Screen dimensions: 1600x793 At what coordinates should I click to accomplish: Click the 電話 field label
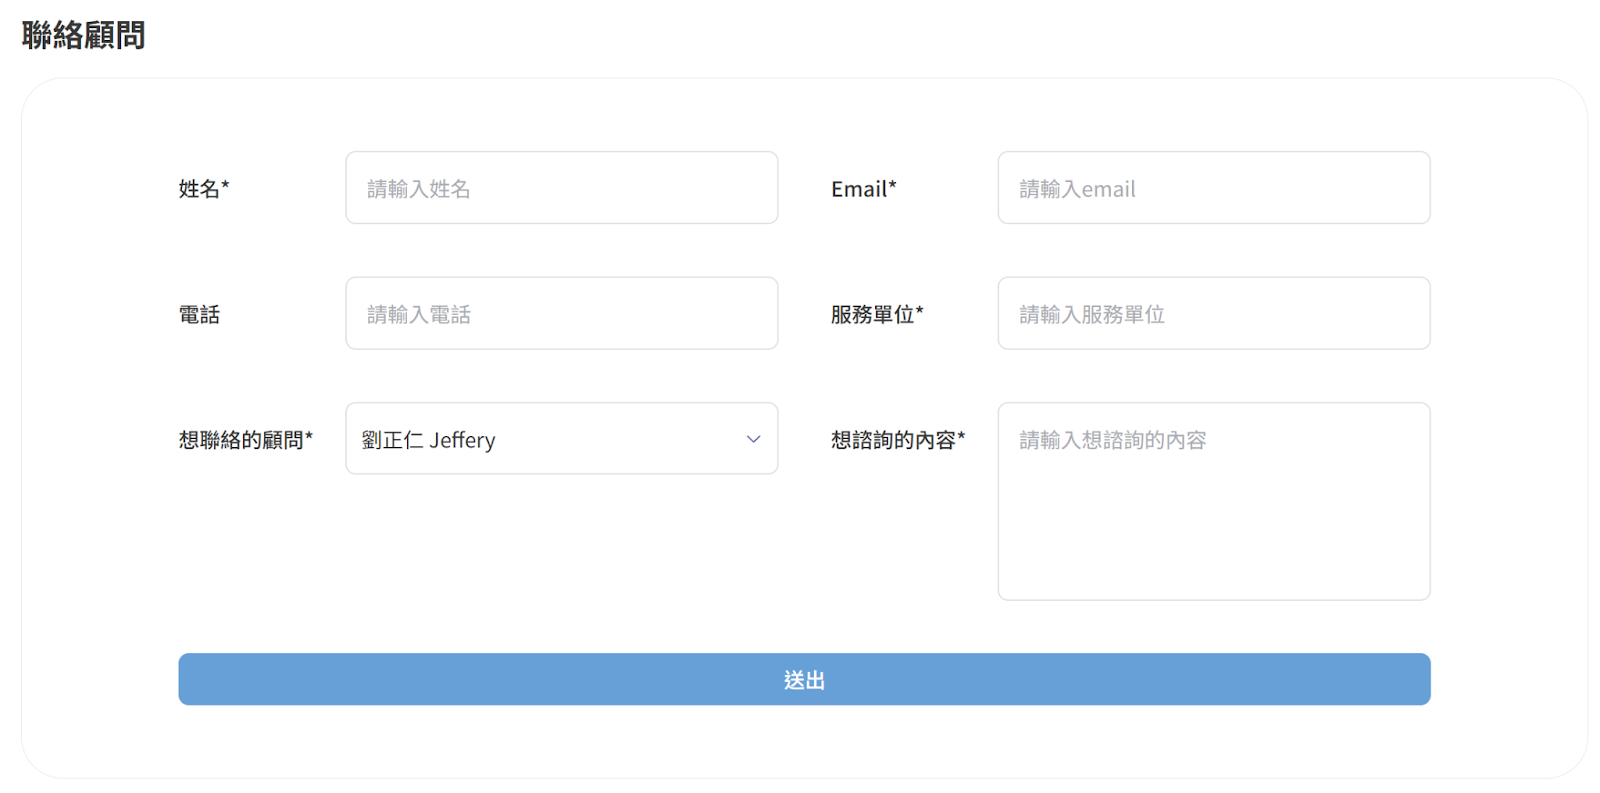tap(199, 315)
